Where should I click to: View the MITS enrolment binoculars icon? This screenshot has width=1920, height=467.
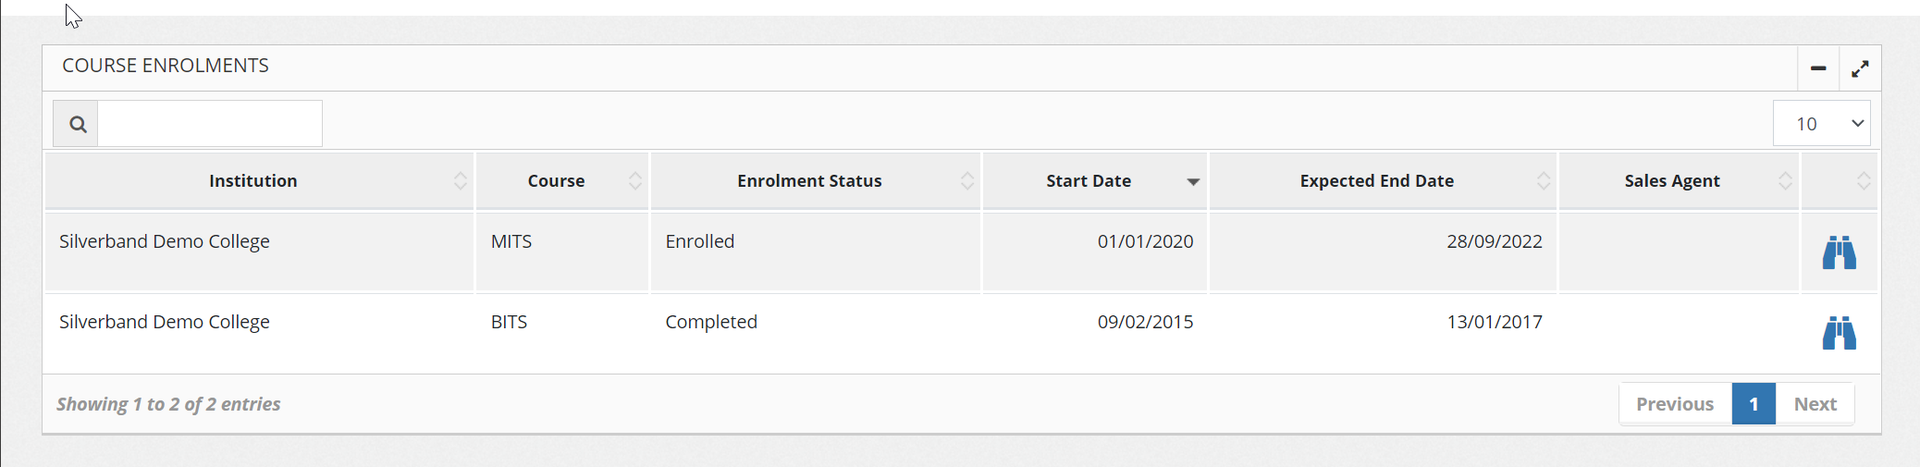1838,253
